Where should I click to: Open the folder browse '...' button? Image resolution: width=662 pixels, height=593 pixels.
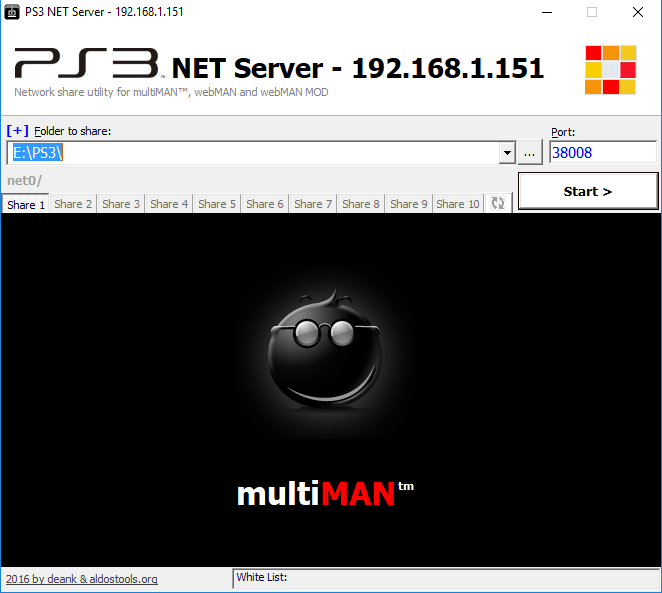pyautogui.click(x=530, y=153)
